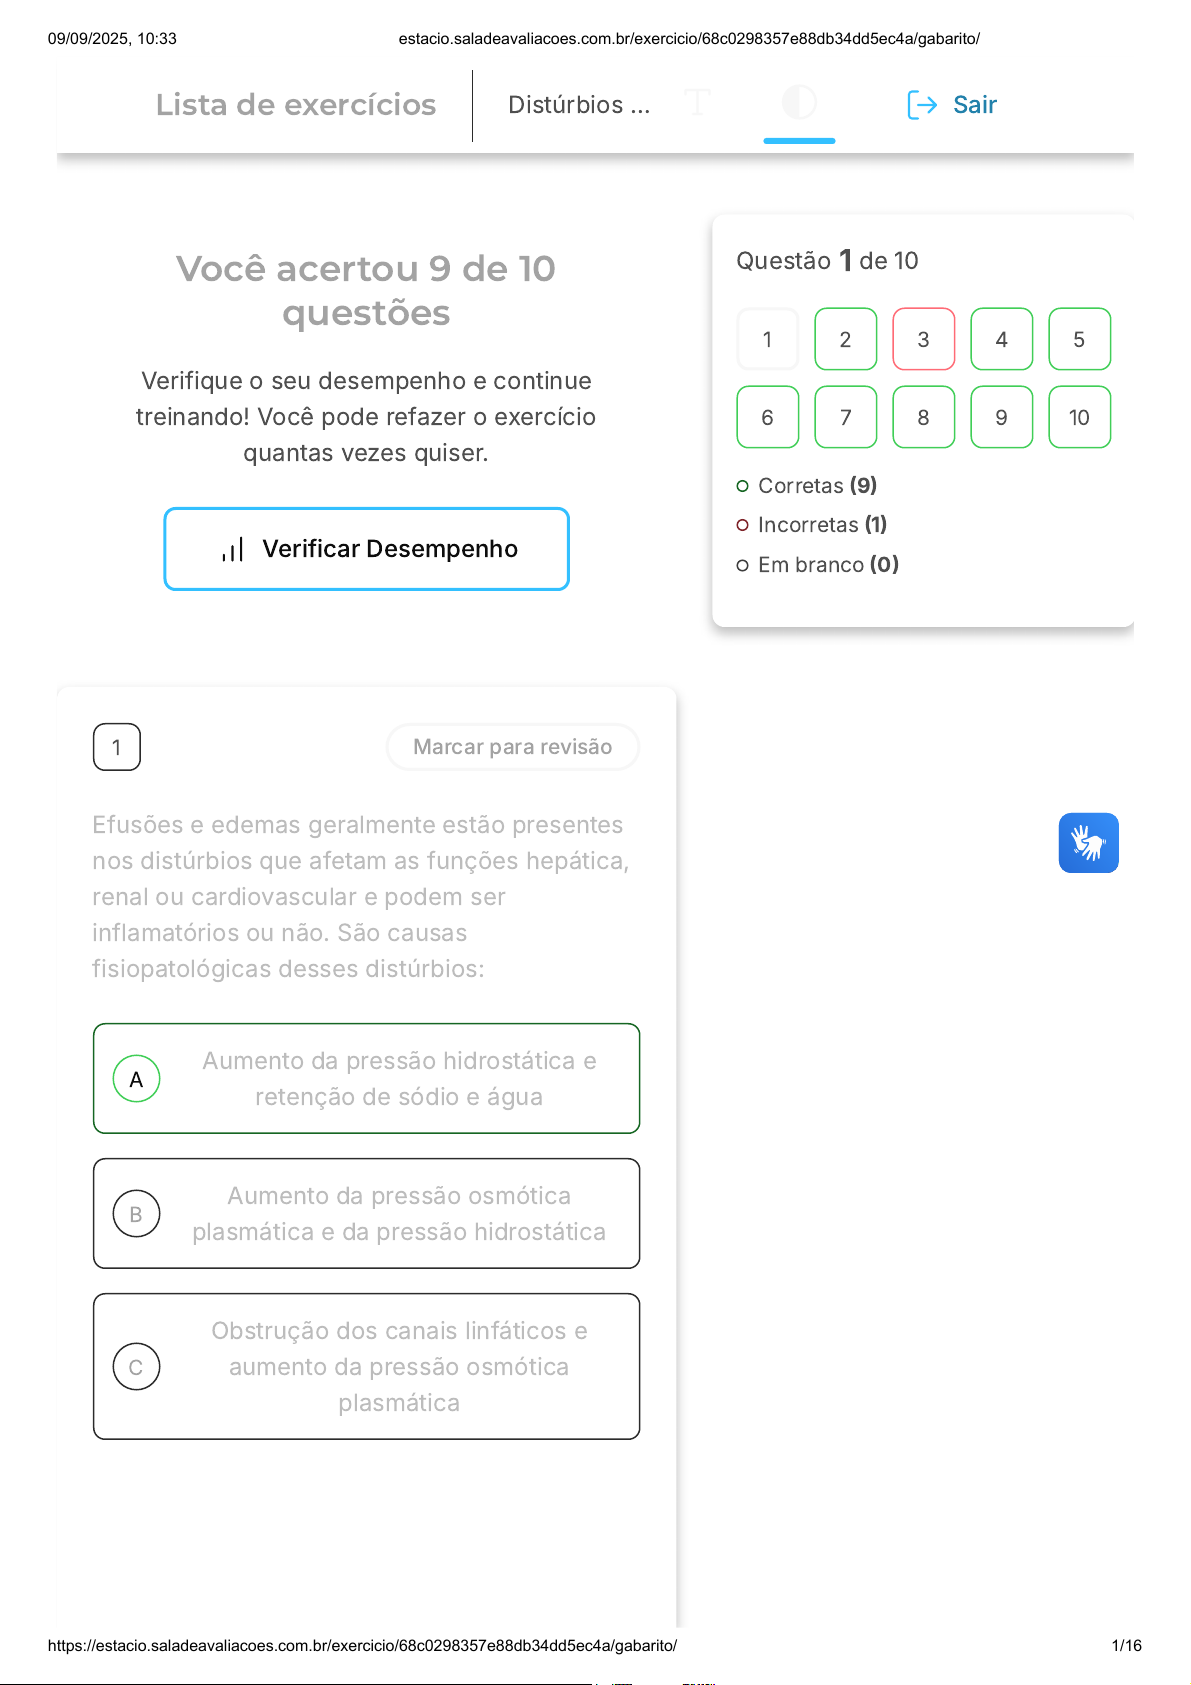Pick question 8 from the navigator

pyautogui.click(x=923, y=417)
